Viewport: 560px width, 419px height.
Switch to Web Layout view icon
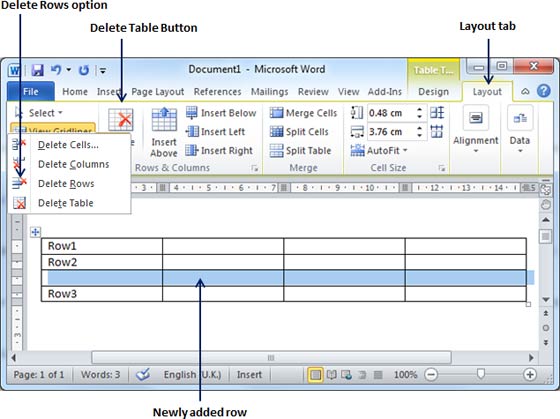(346, 375)
